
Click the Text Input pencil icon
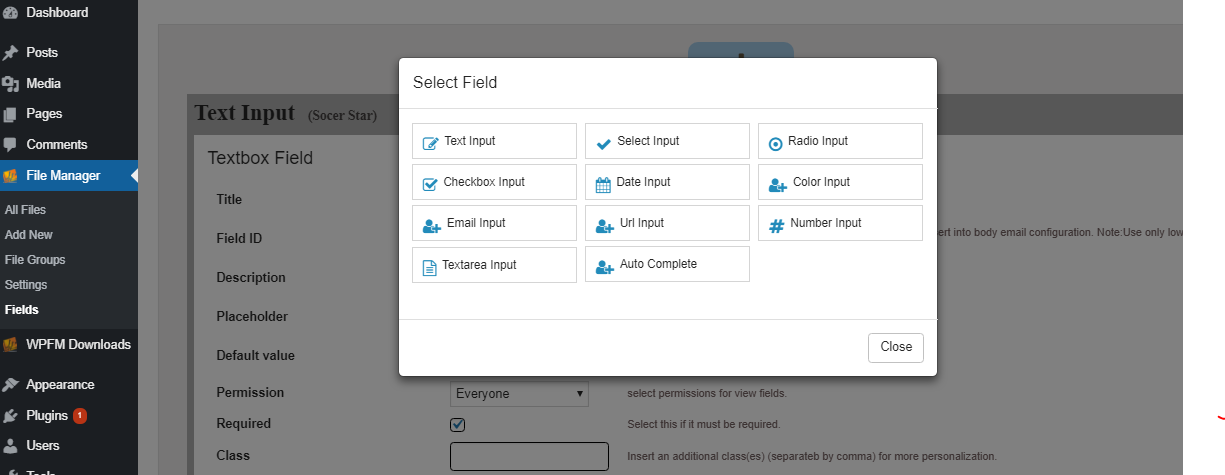tap(430, 143)
